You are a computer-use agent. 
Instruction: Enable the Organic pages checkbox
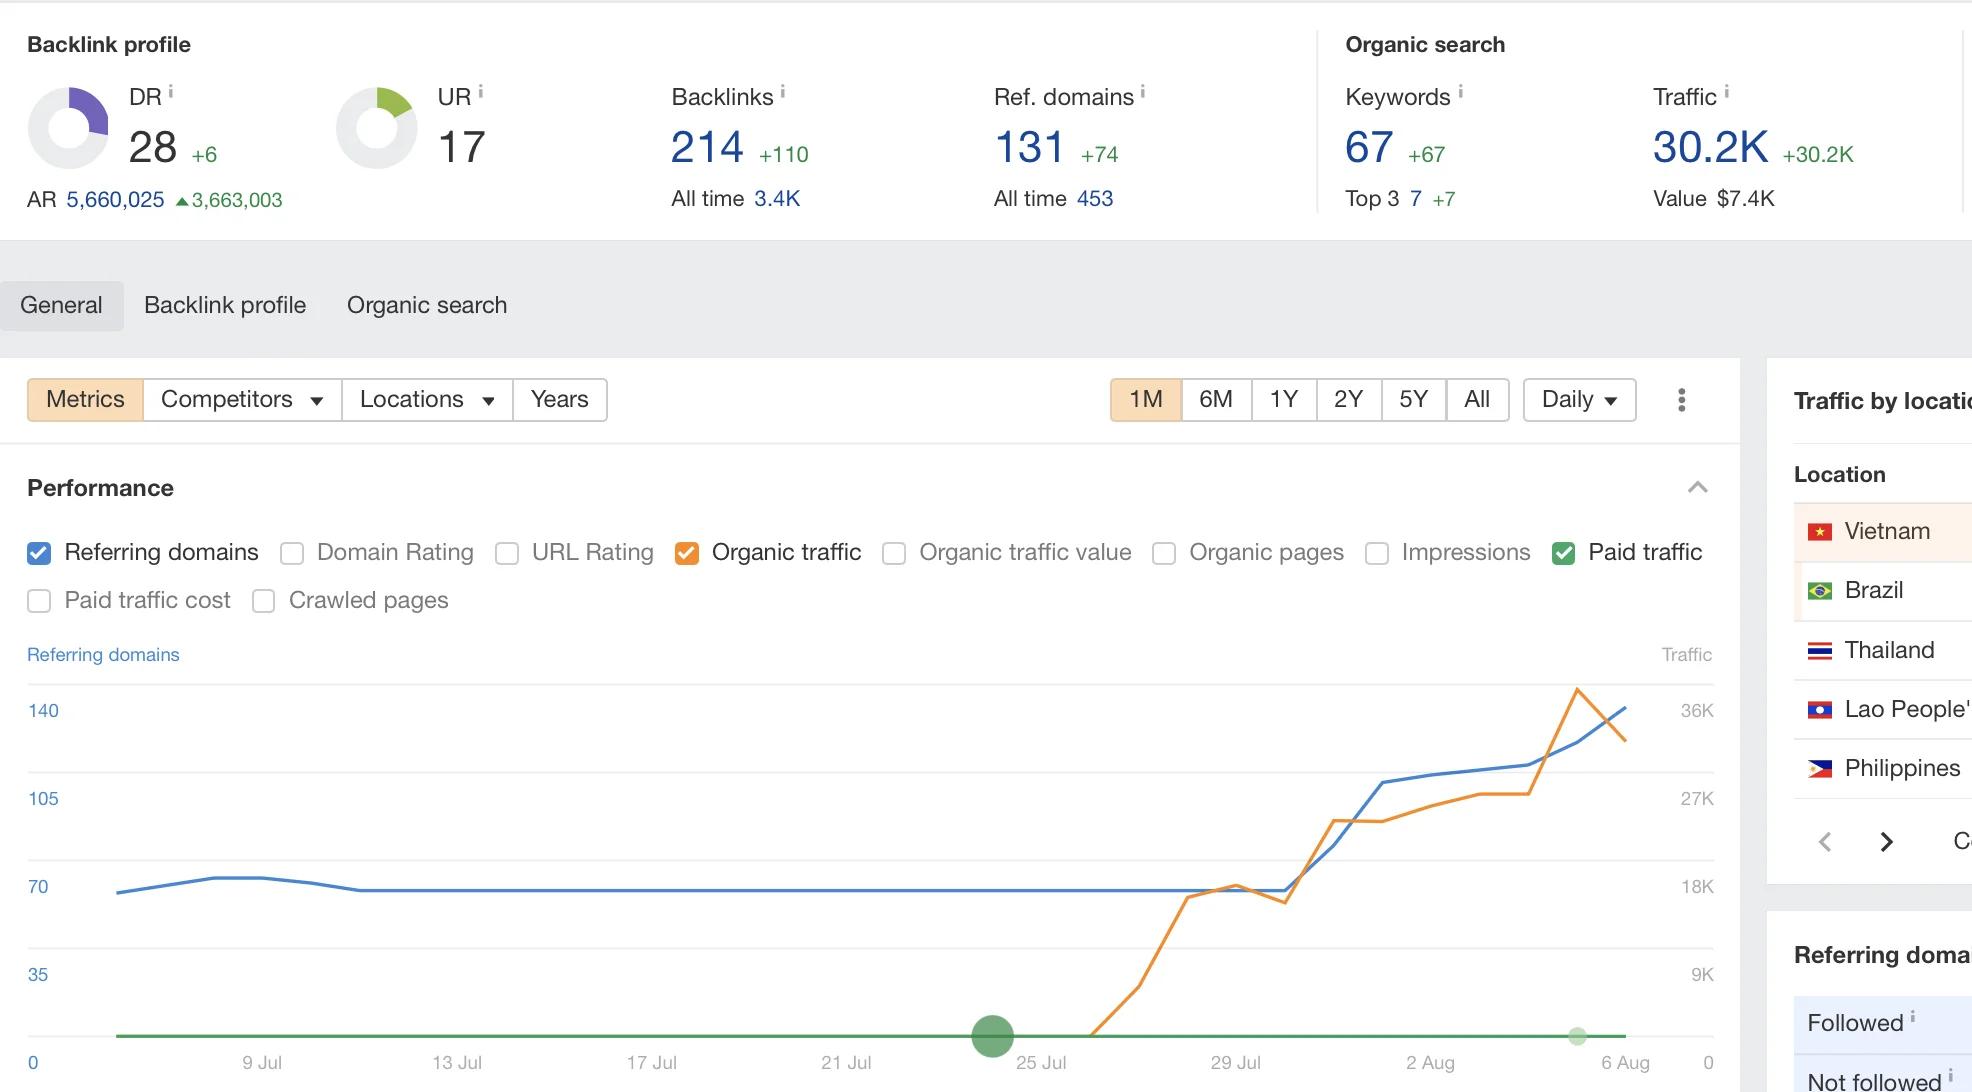tap(1164, 553)
